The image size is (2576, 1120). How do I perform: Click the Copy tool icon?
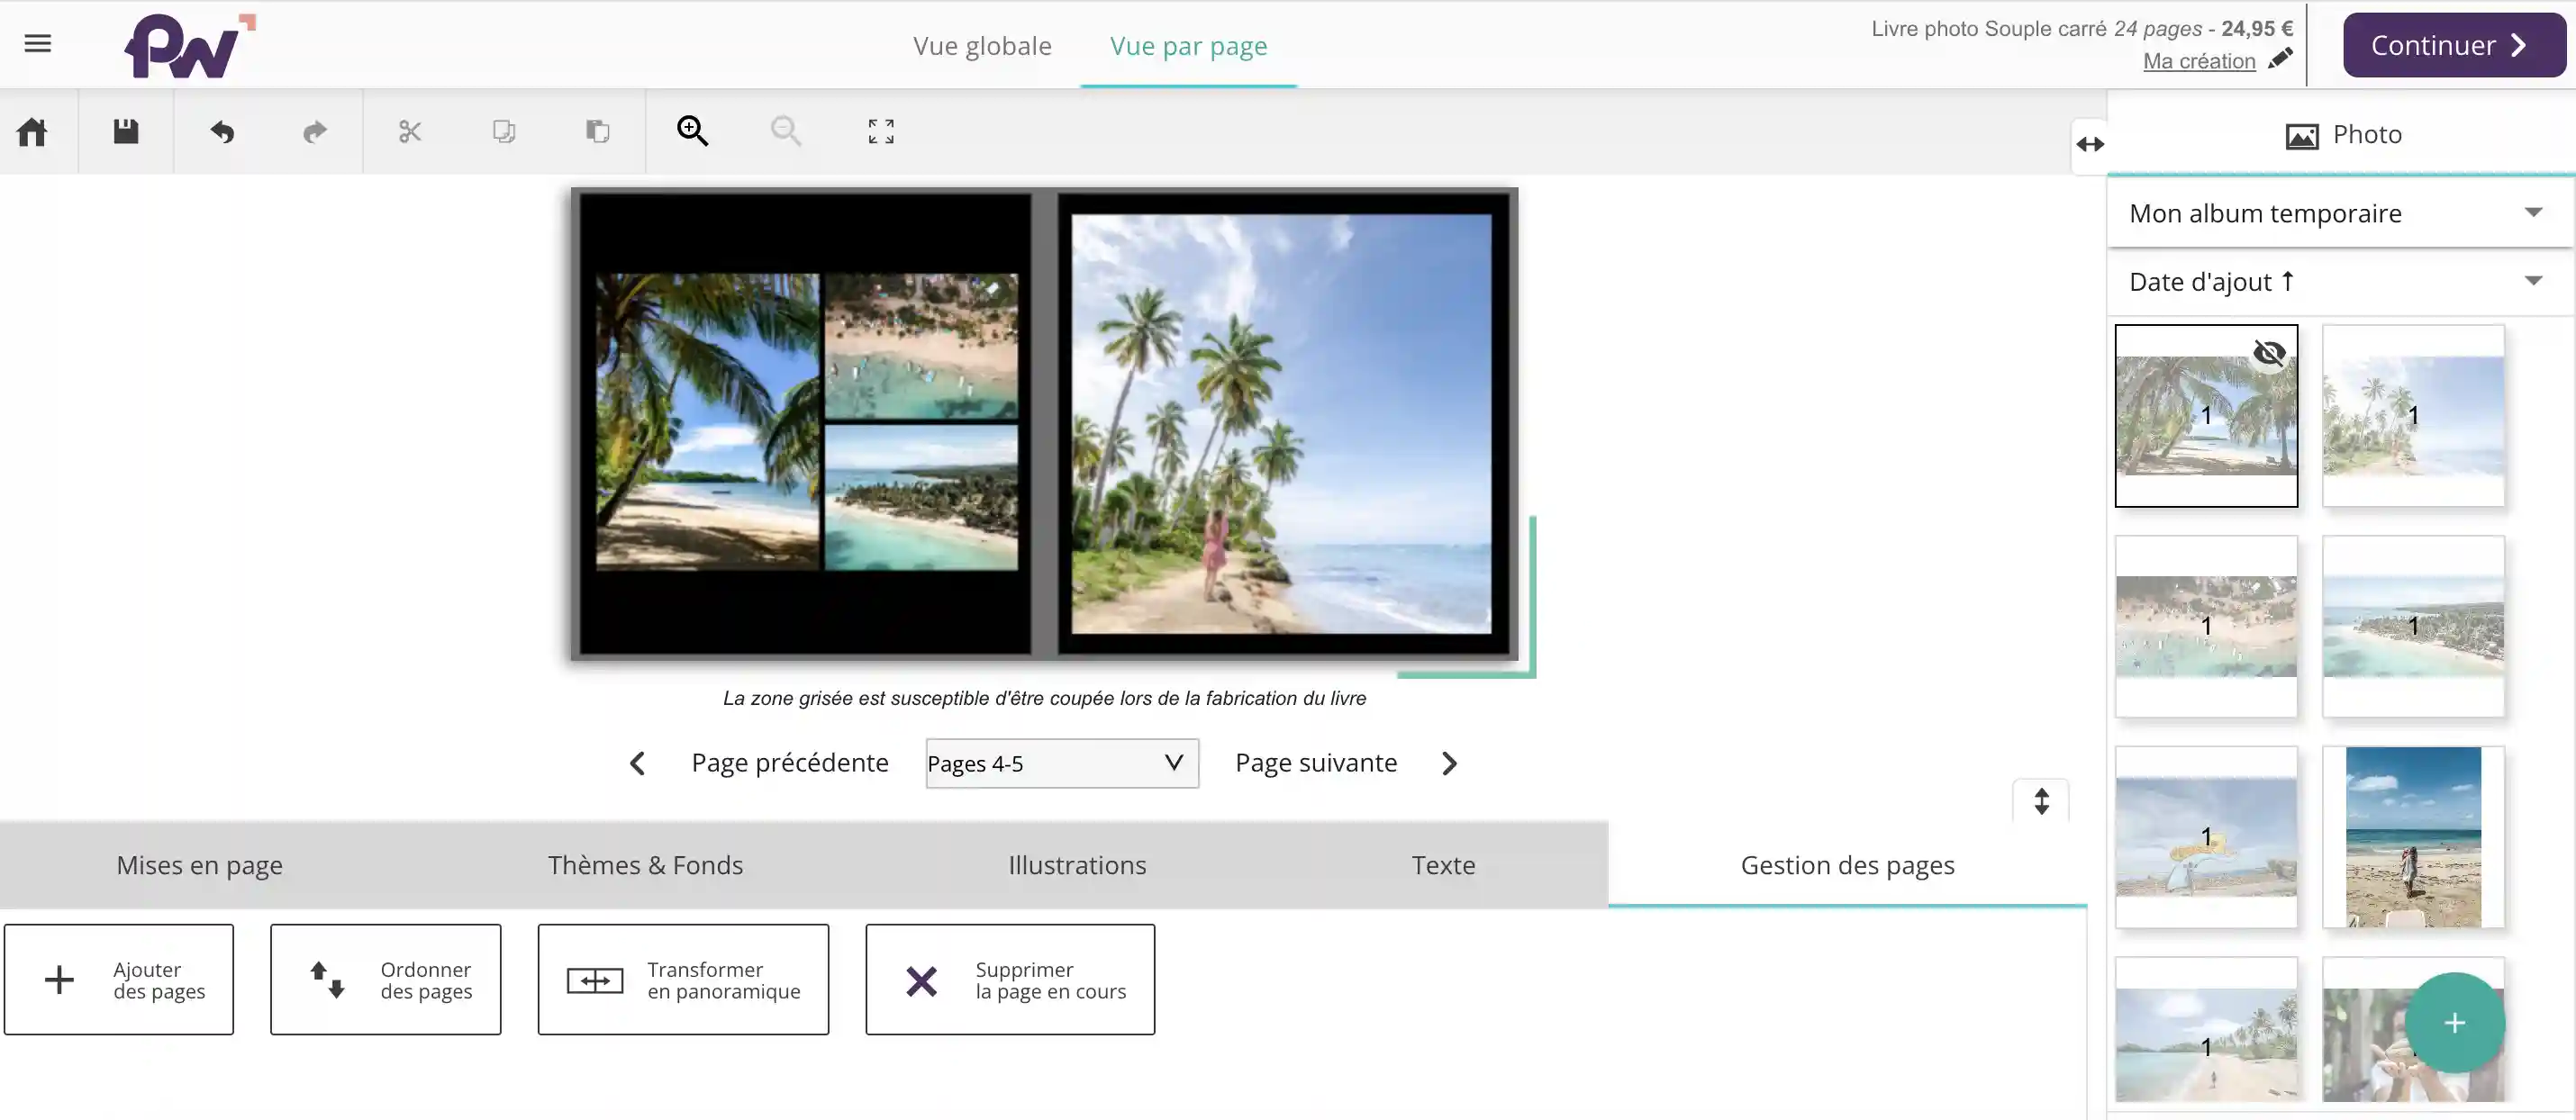501,130
